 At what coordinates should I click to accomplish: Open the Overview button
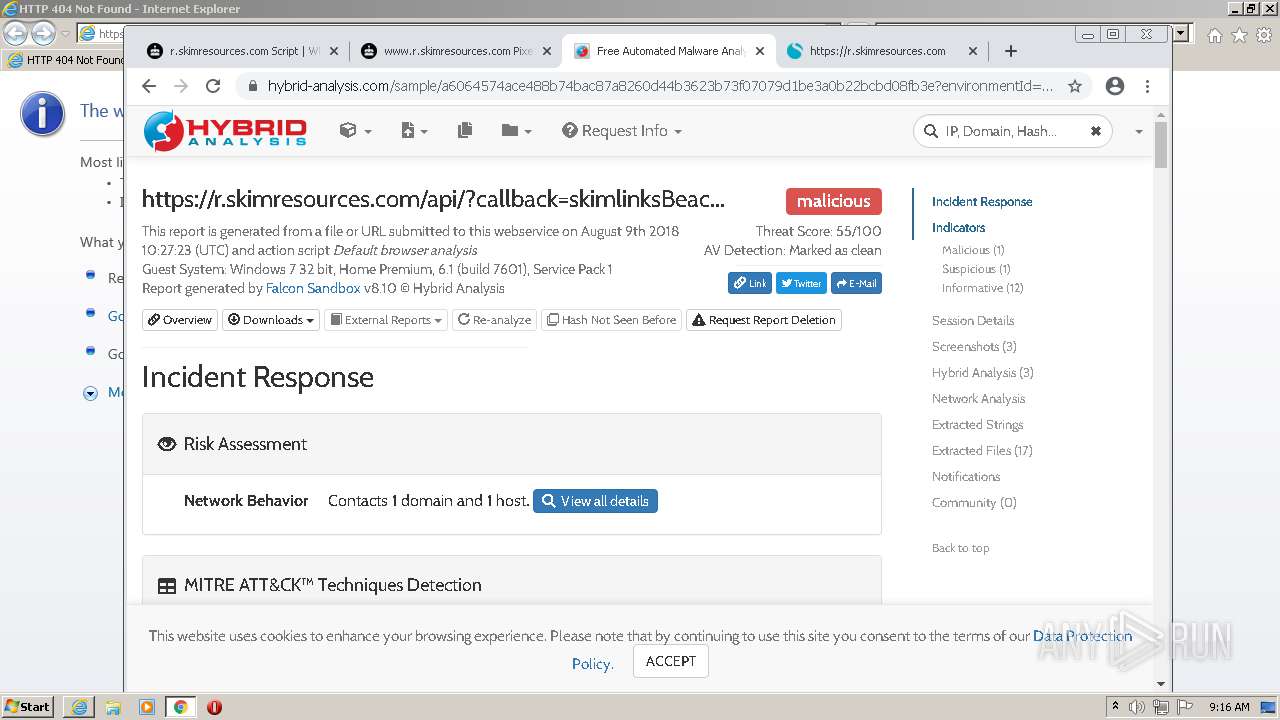click(x=180, y=320)
